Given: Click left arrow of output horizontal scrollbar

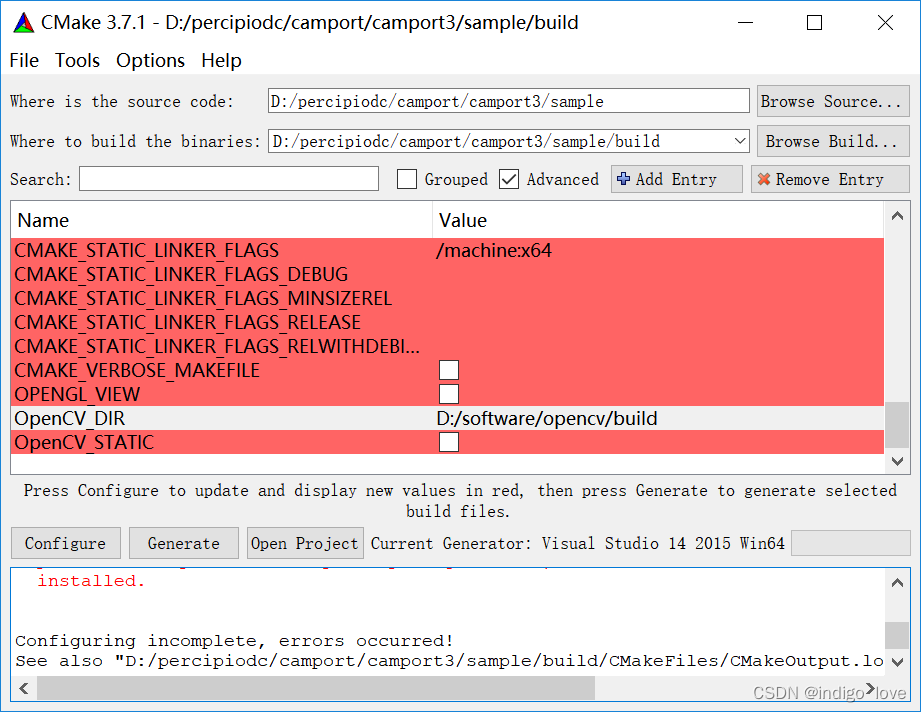Looking at the screenshot, I should tap(24, 688).
